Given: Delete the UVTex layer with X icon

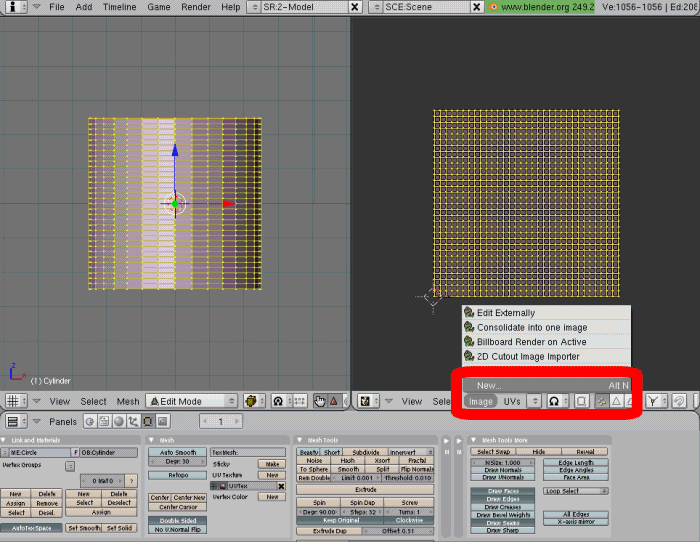Looking at the screenshot, I should coord(280,485).
